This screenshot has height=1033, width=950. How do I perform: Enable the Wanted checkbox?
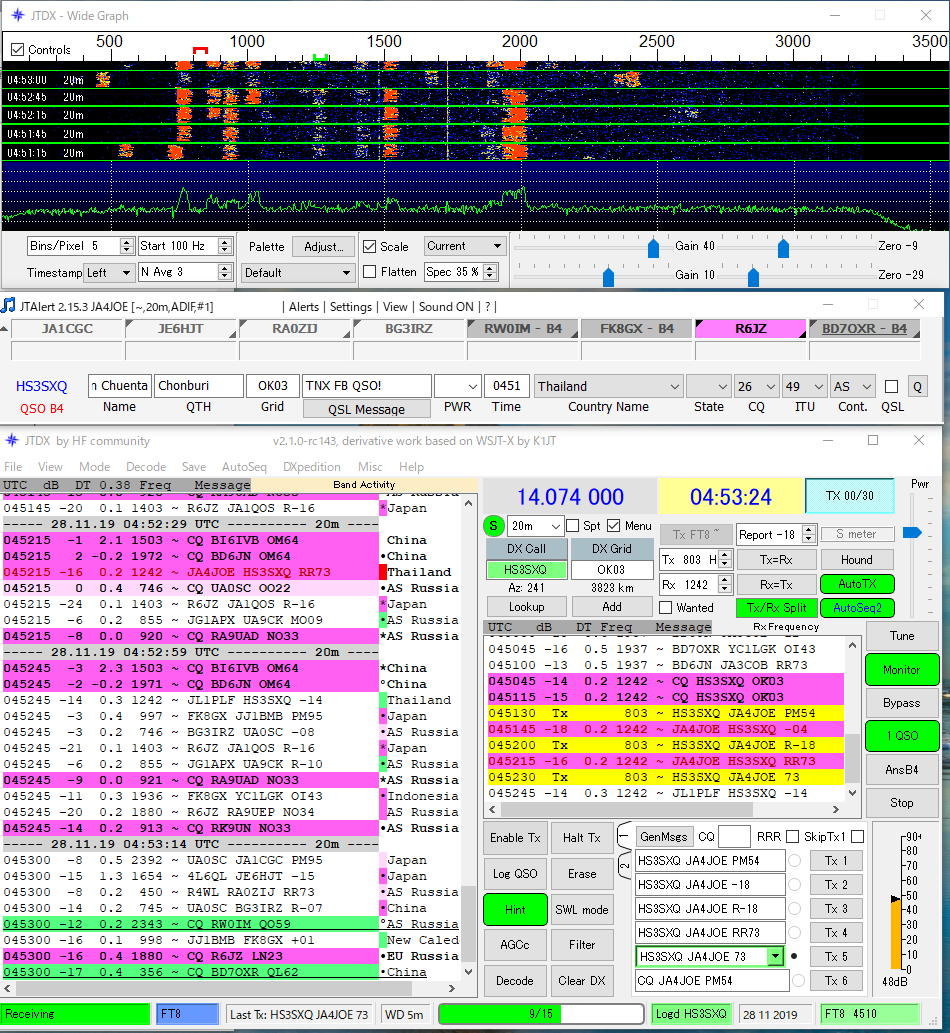tap(666, 607)
